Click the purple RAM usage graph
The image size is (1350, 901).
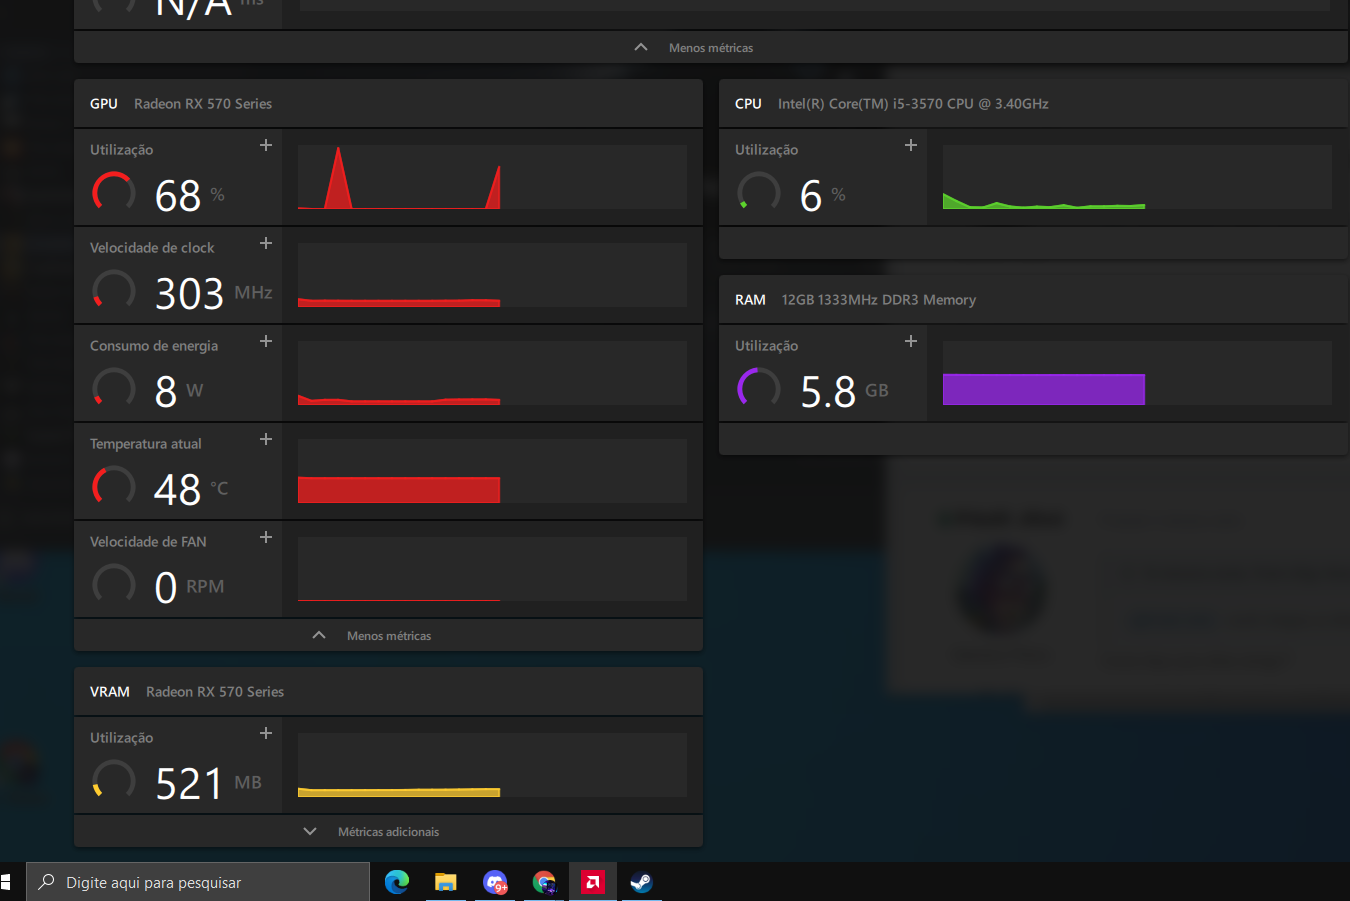[x=1137, y=373]
